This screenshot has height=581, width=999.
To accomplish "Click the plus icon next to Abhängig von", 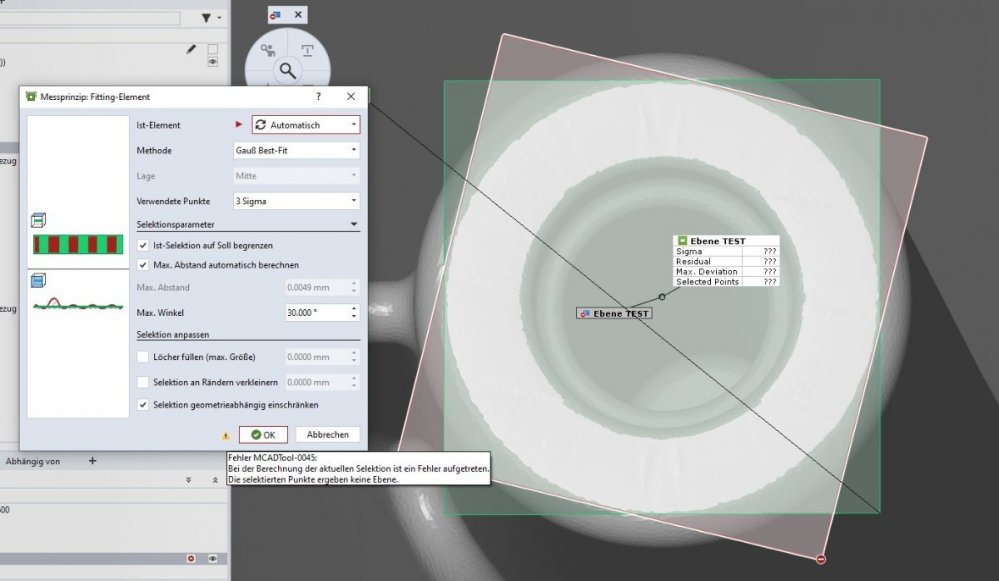I will click(93, 461).
